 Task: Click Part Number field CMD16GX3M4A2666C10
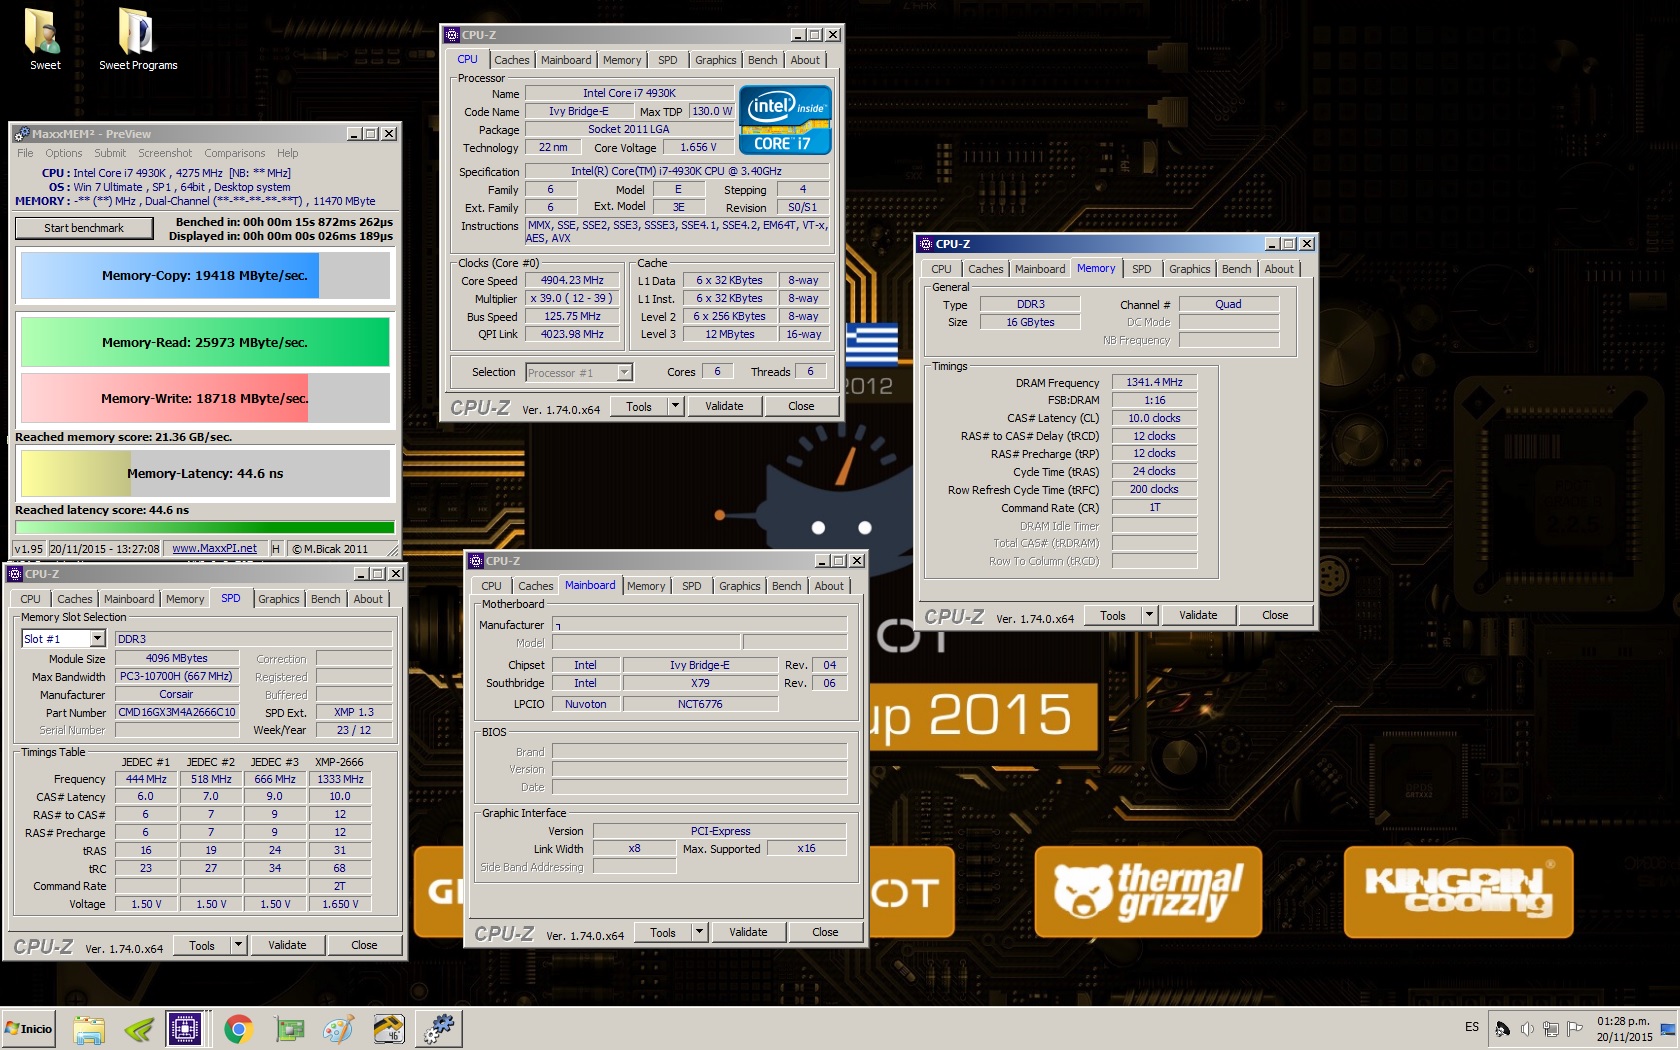pos(177,712)
